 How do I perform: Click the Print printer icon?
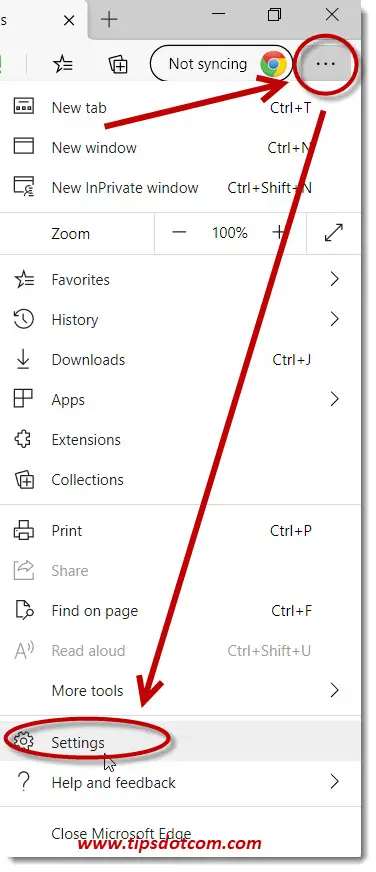[24, 531]
